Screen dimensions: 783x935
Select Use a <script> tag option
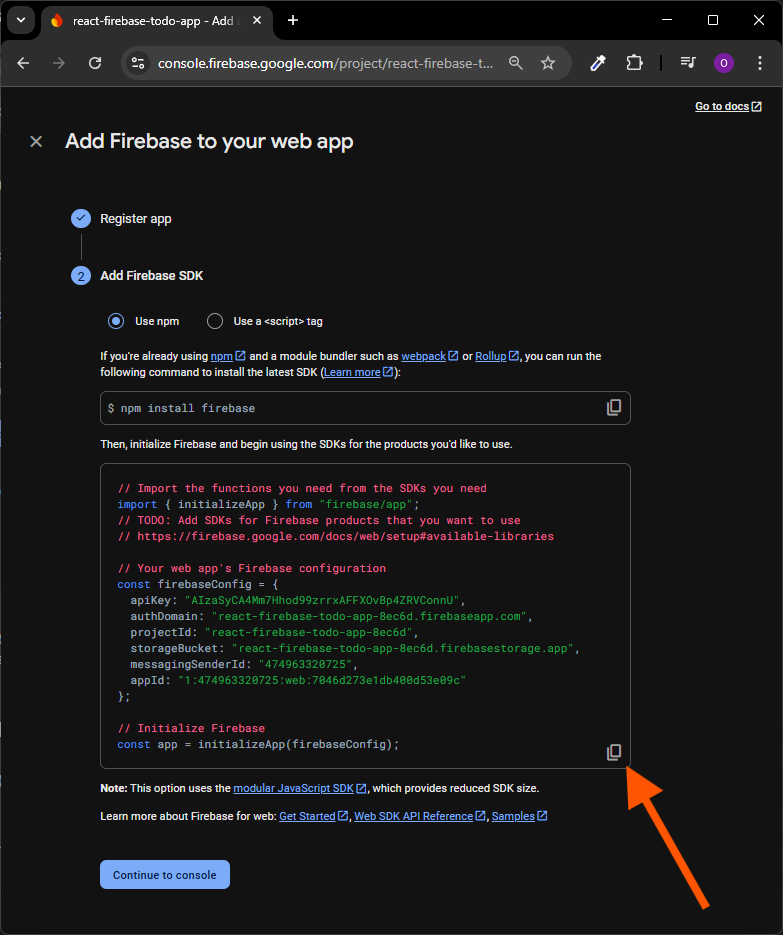click(x=215, y=321)
